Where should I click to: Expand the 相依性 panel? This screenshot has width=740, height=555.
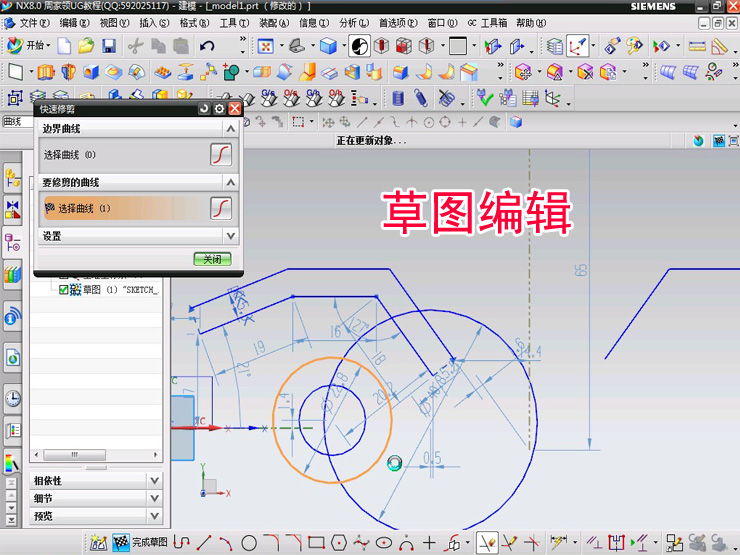(154, 480)
